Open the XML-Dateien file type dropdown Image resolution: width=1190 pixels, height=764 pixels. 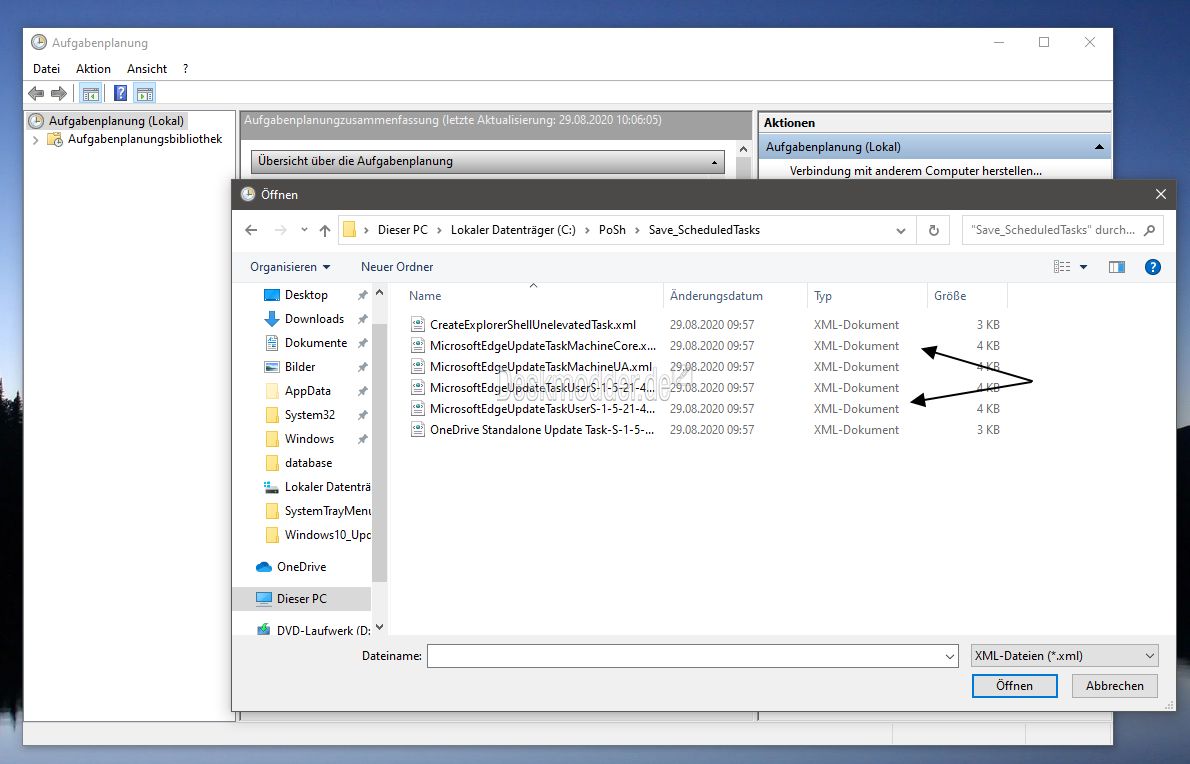tap(1065, 656)
